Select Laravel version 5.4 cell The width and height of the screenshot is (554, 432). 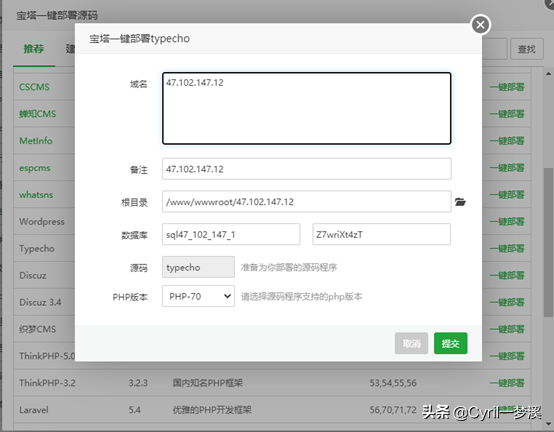134,410
